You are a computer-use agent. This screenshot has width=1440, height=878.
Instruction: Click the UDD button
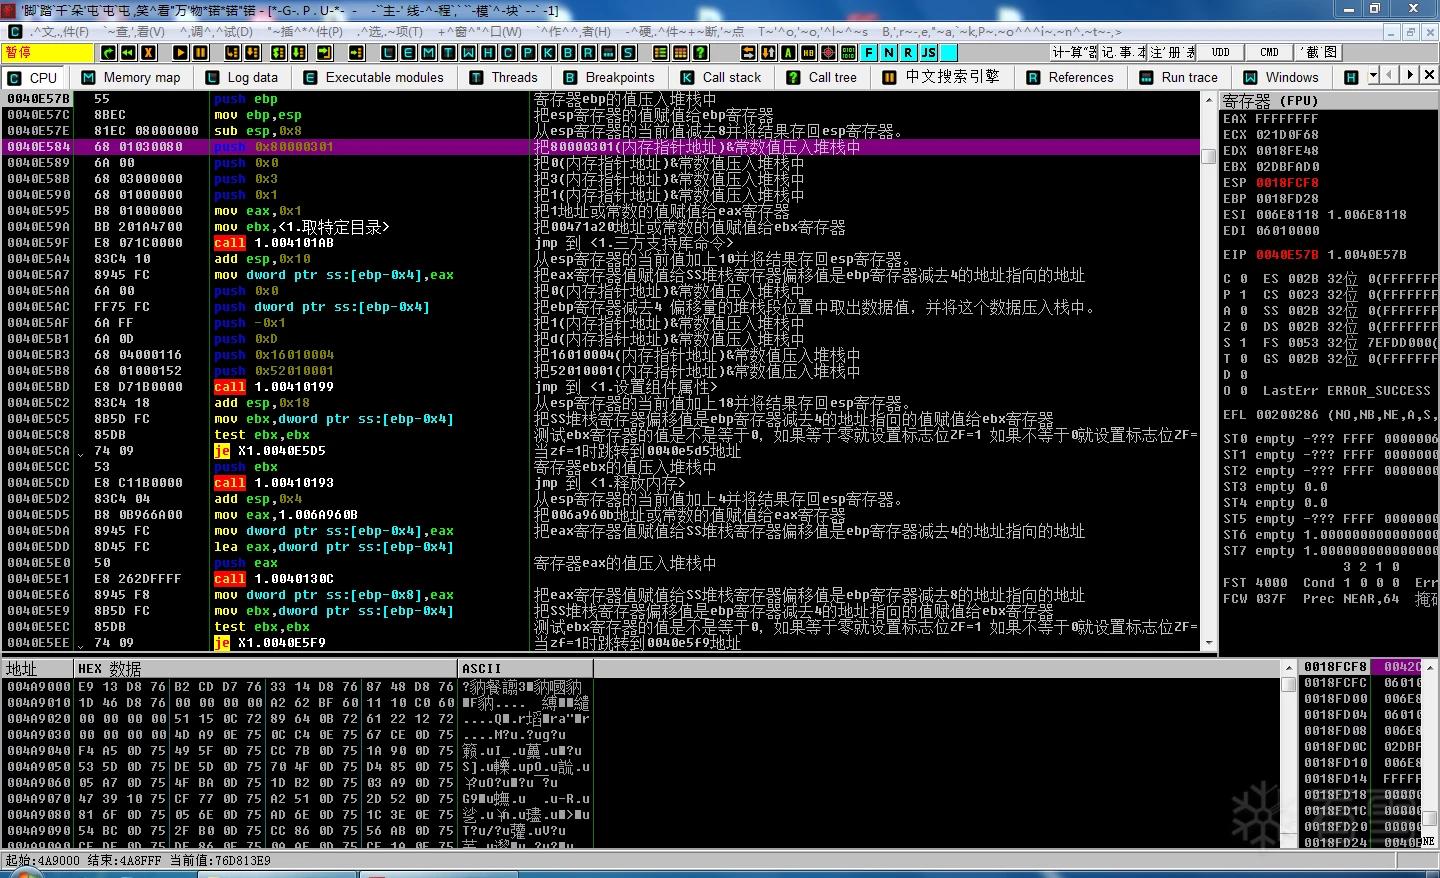click(x=1220, y=52)
